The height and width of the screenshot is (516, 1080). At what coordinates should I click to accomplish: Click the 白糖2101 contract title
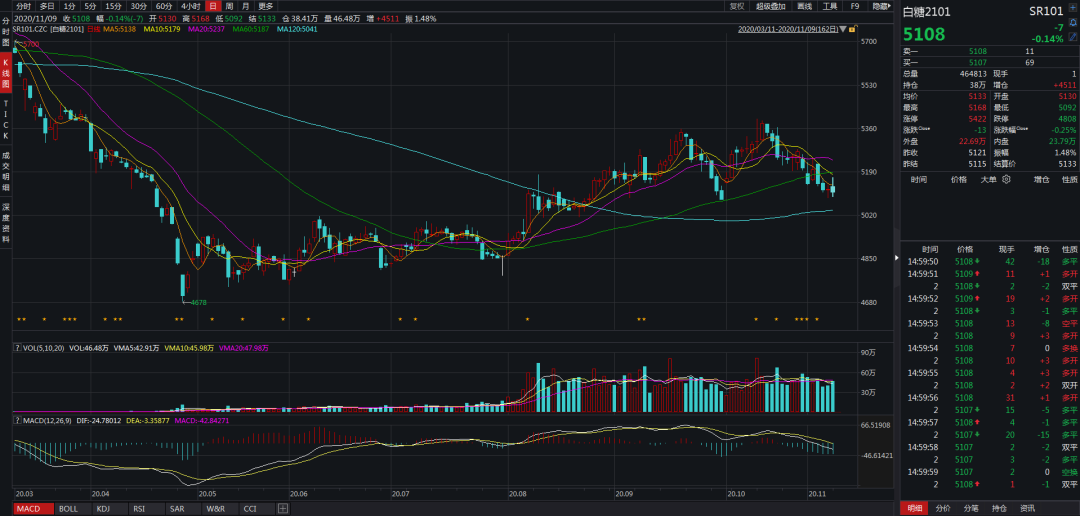click(x=928, y=13)
